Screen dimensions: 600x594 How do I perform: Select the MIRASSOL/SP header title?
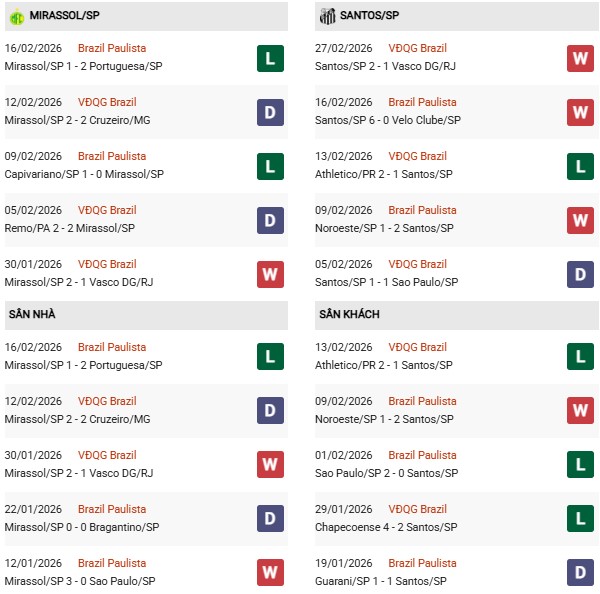tap(64, 16)
